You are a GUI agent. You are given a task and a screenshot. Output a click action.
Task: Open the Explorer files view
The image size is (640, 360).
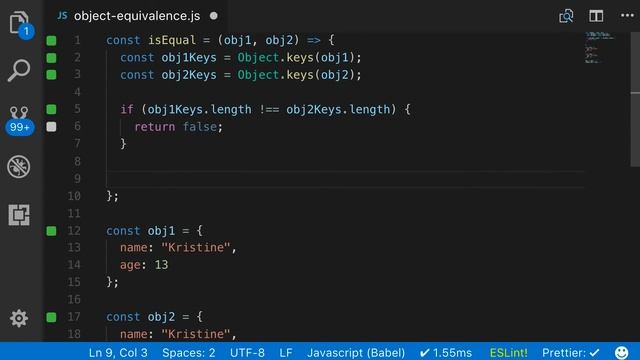pyautogui.click(x=19, y=24)
